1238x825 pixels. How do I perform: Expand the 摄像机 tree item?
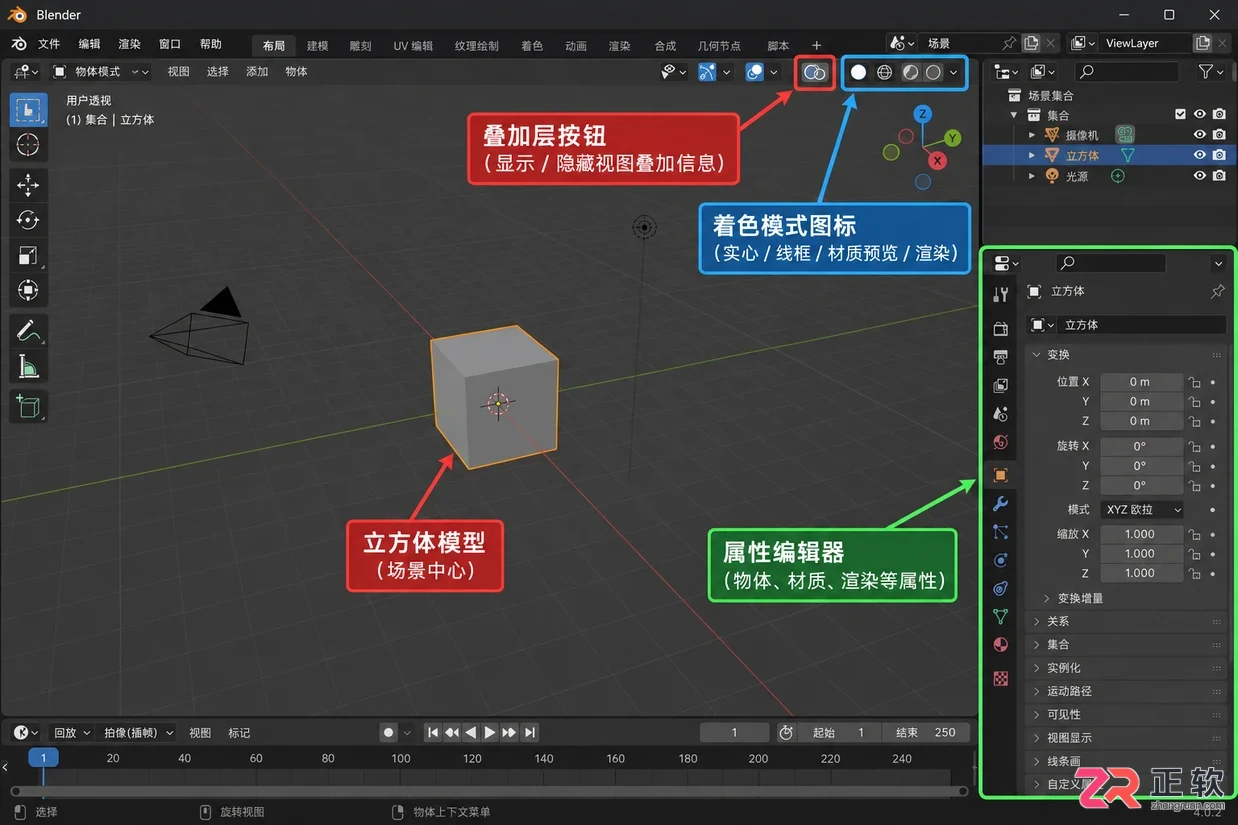[x=1032, y=135]
